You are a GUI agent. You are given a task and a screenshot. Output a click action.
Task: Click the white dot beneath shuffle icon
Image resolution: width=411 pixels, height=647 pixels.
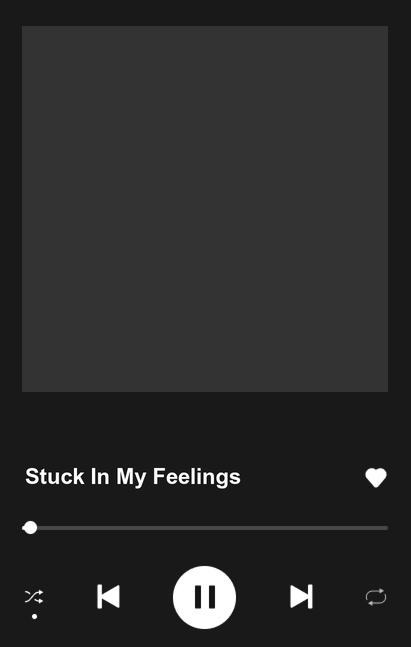[35, 616]
